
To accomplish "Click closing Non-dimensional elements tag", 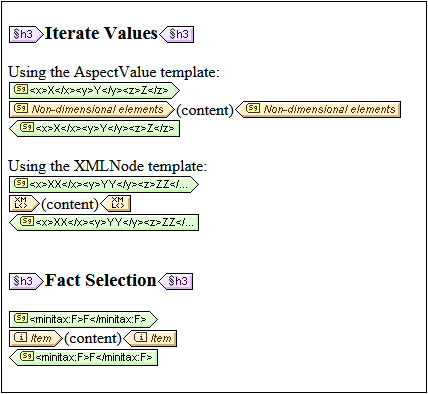I will point(318,109).
